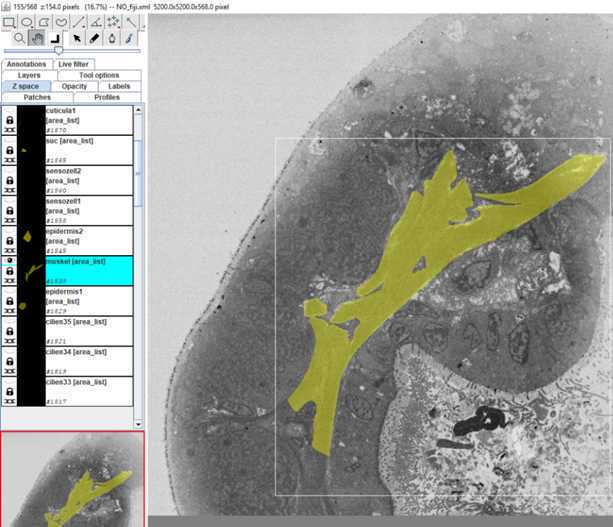Select the Z space tab
The height and width of the screenshot is (527, 613).
26,86
